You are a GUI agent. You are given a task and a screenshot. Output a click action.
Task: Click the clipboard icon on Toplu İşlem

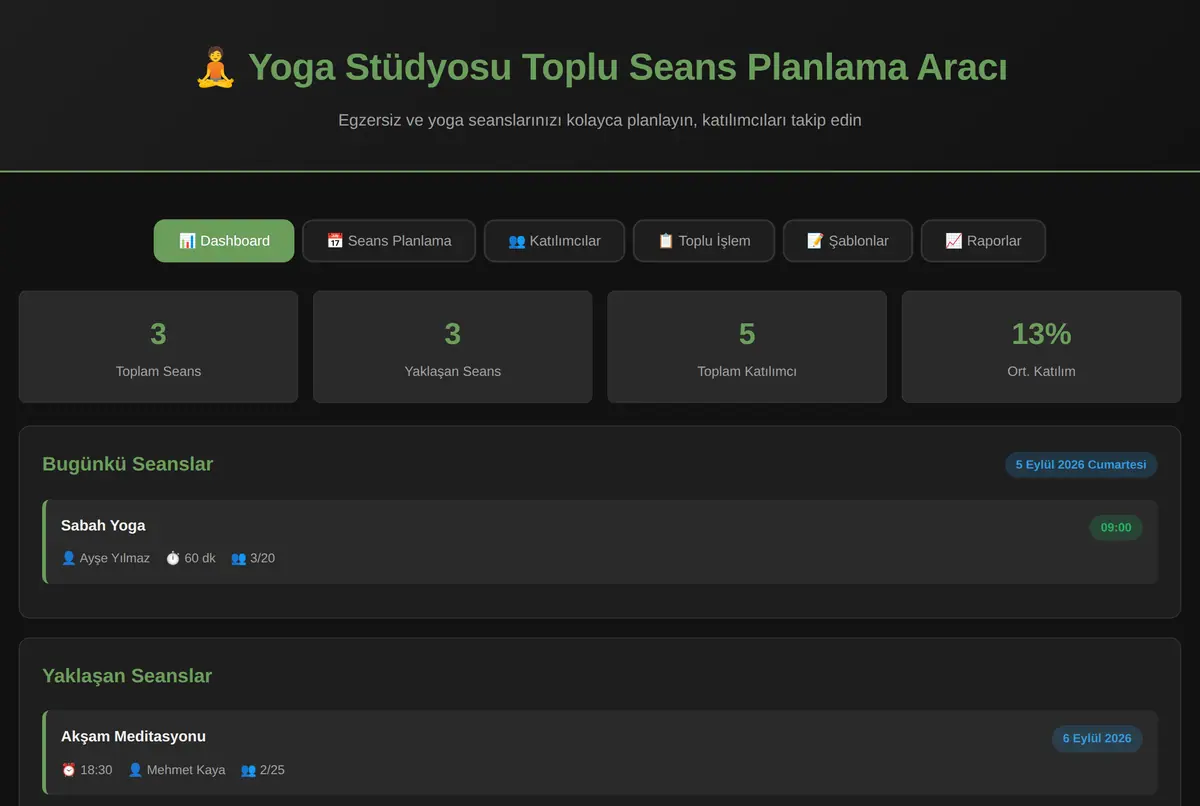(666, 241)
